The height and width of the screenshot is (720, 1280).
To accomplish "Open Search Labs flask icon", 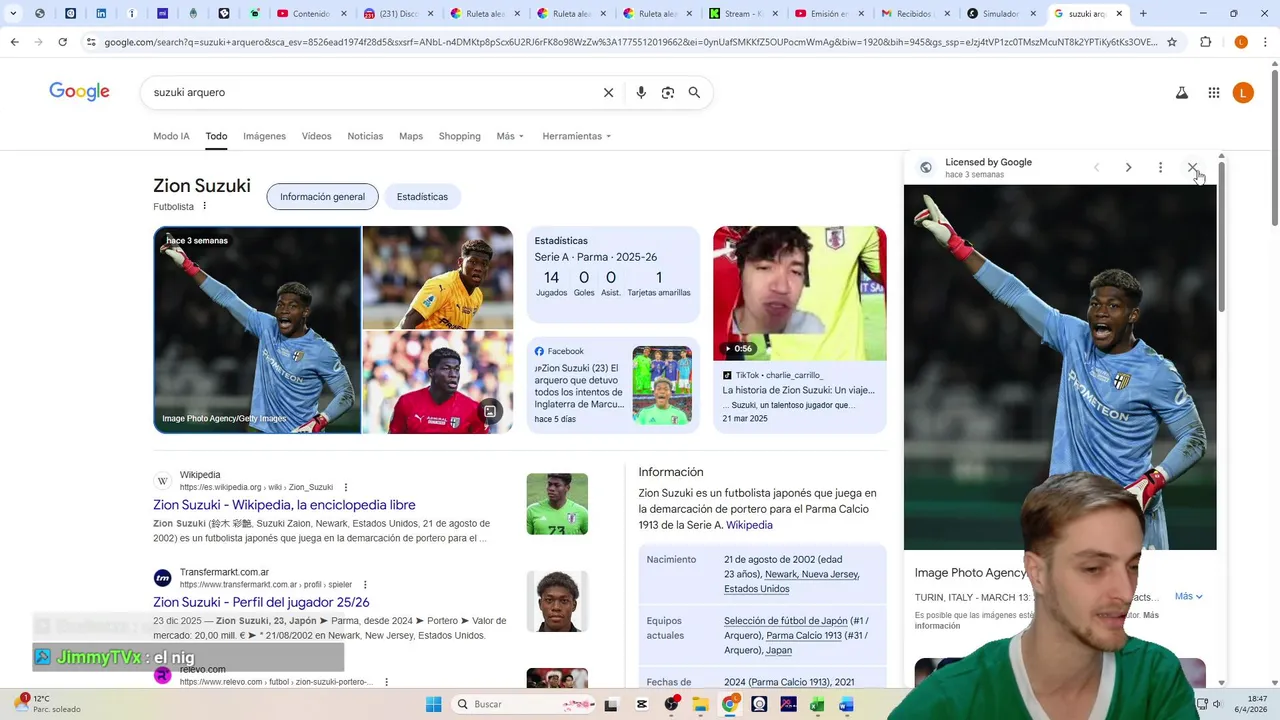I will [x=1181, y=93].
